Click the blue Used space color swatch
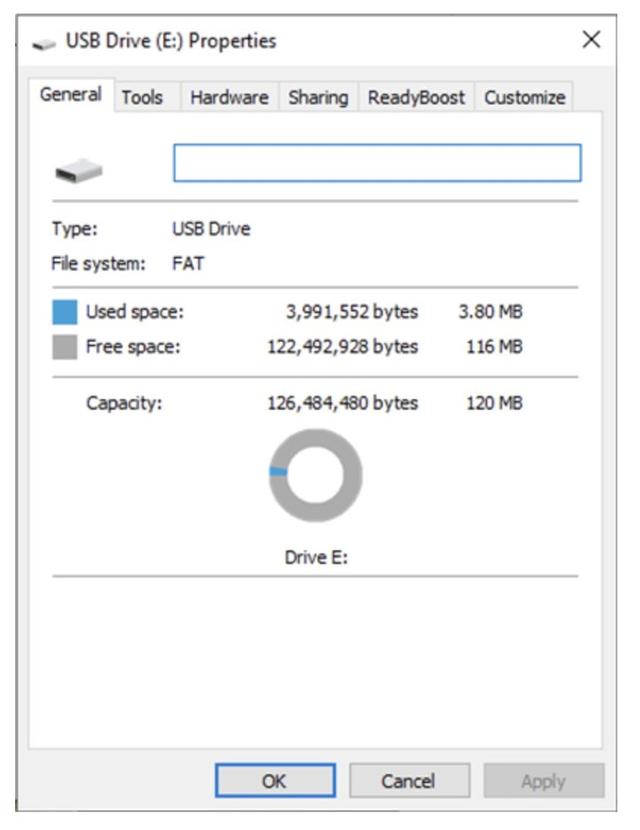The width and height of the screenshot is (640, 830). click(64, 313)
